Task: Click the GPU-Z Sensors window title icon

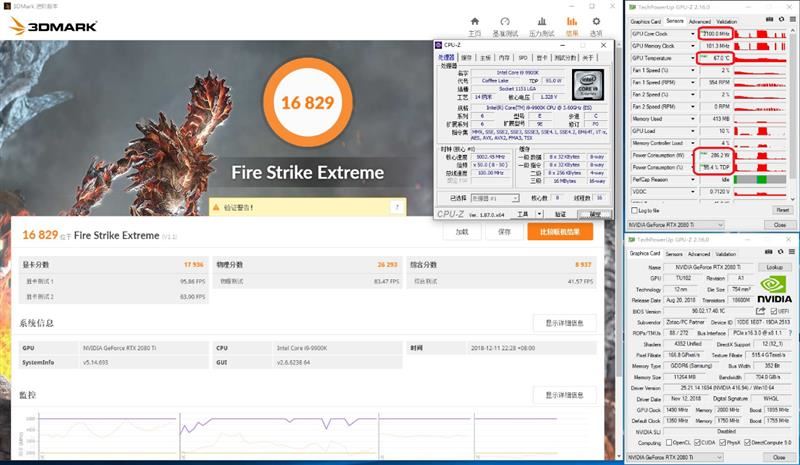Action: (x=633, y=7)
